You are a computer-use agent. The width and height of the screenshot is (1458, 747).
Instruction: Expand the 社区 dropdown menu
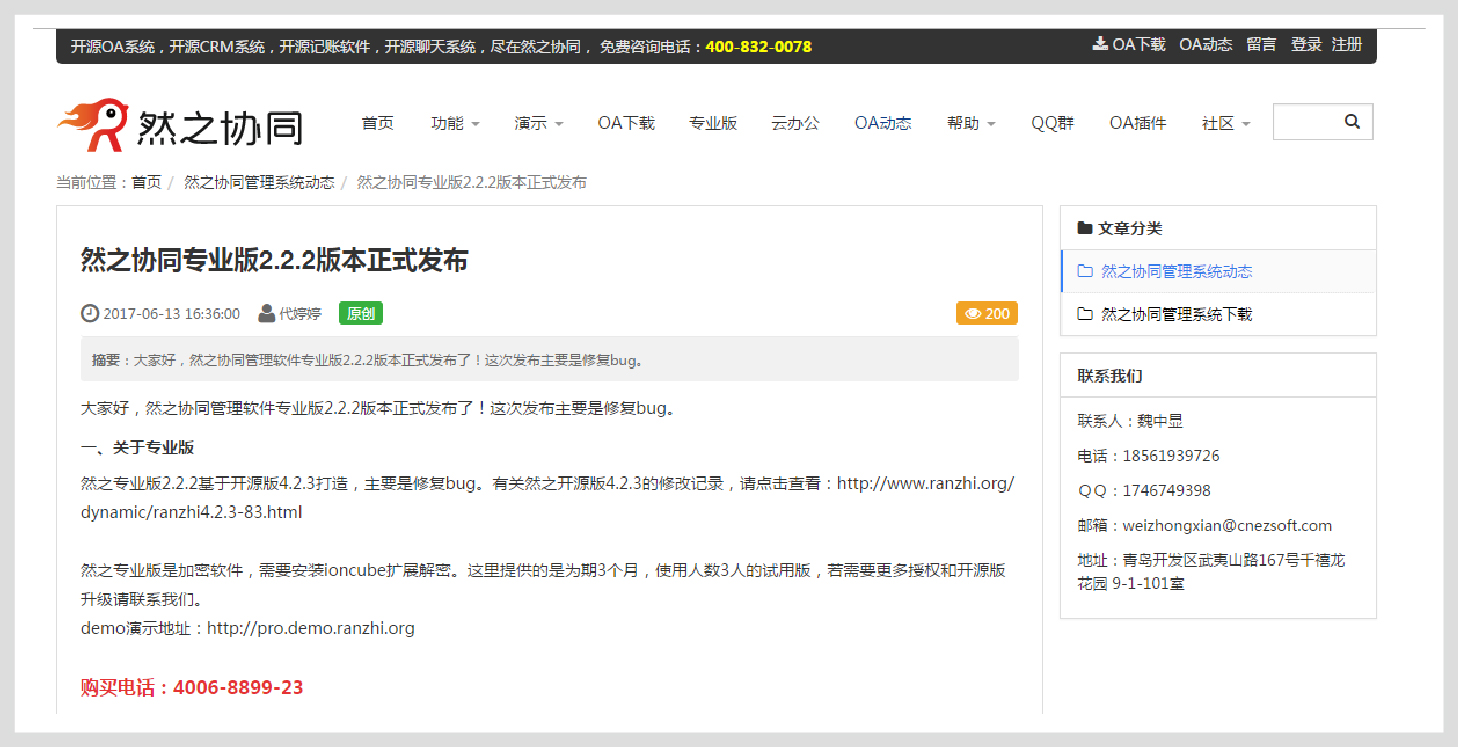[1226, 123]
